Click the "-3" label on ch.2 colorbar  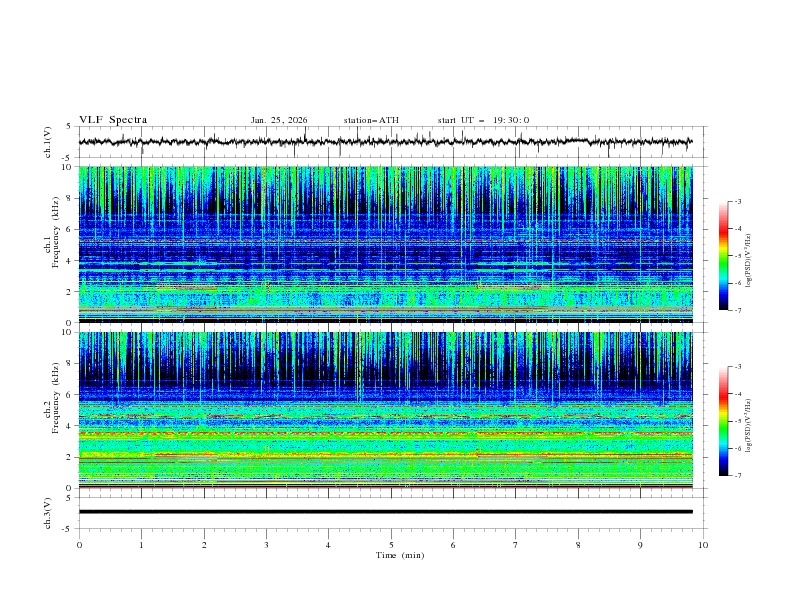pos(738,367)
